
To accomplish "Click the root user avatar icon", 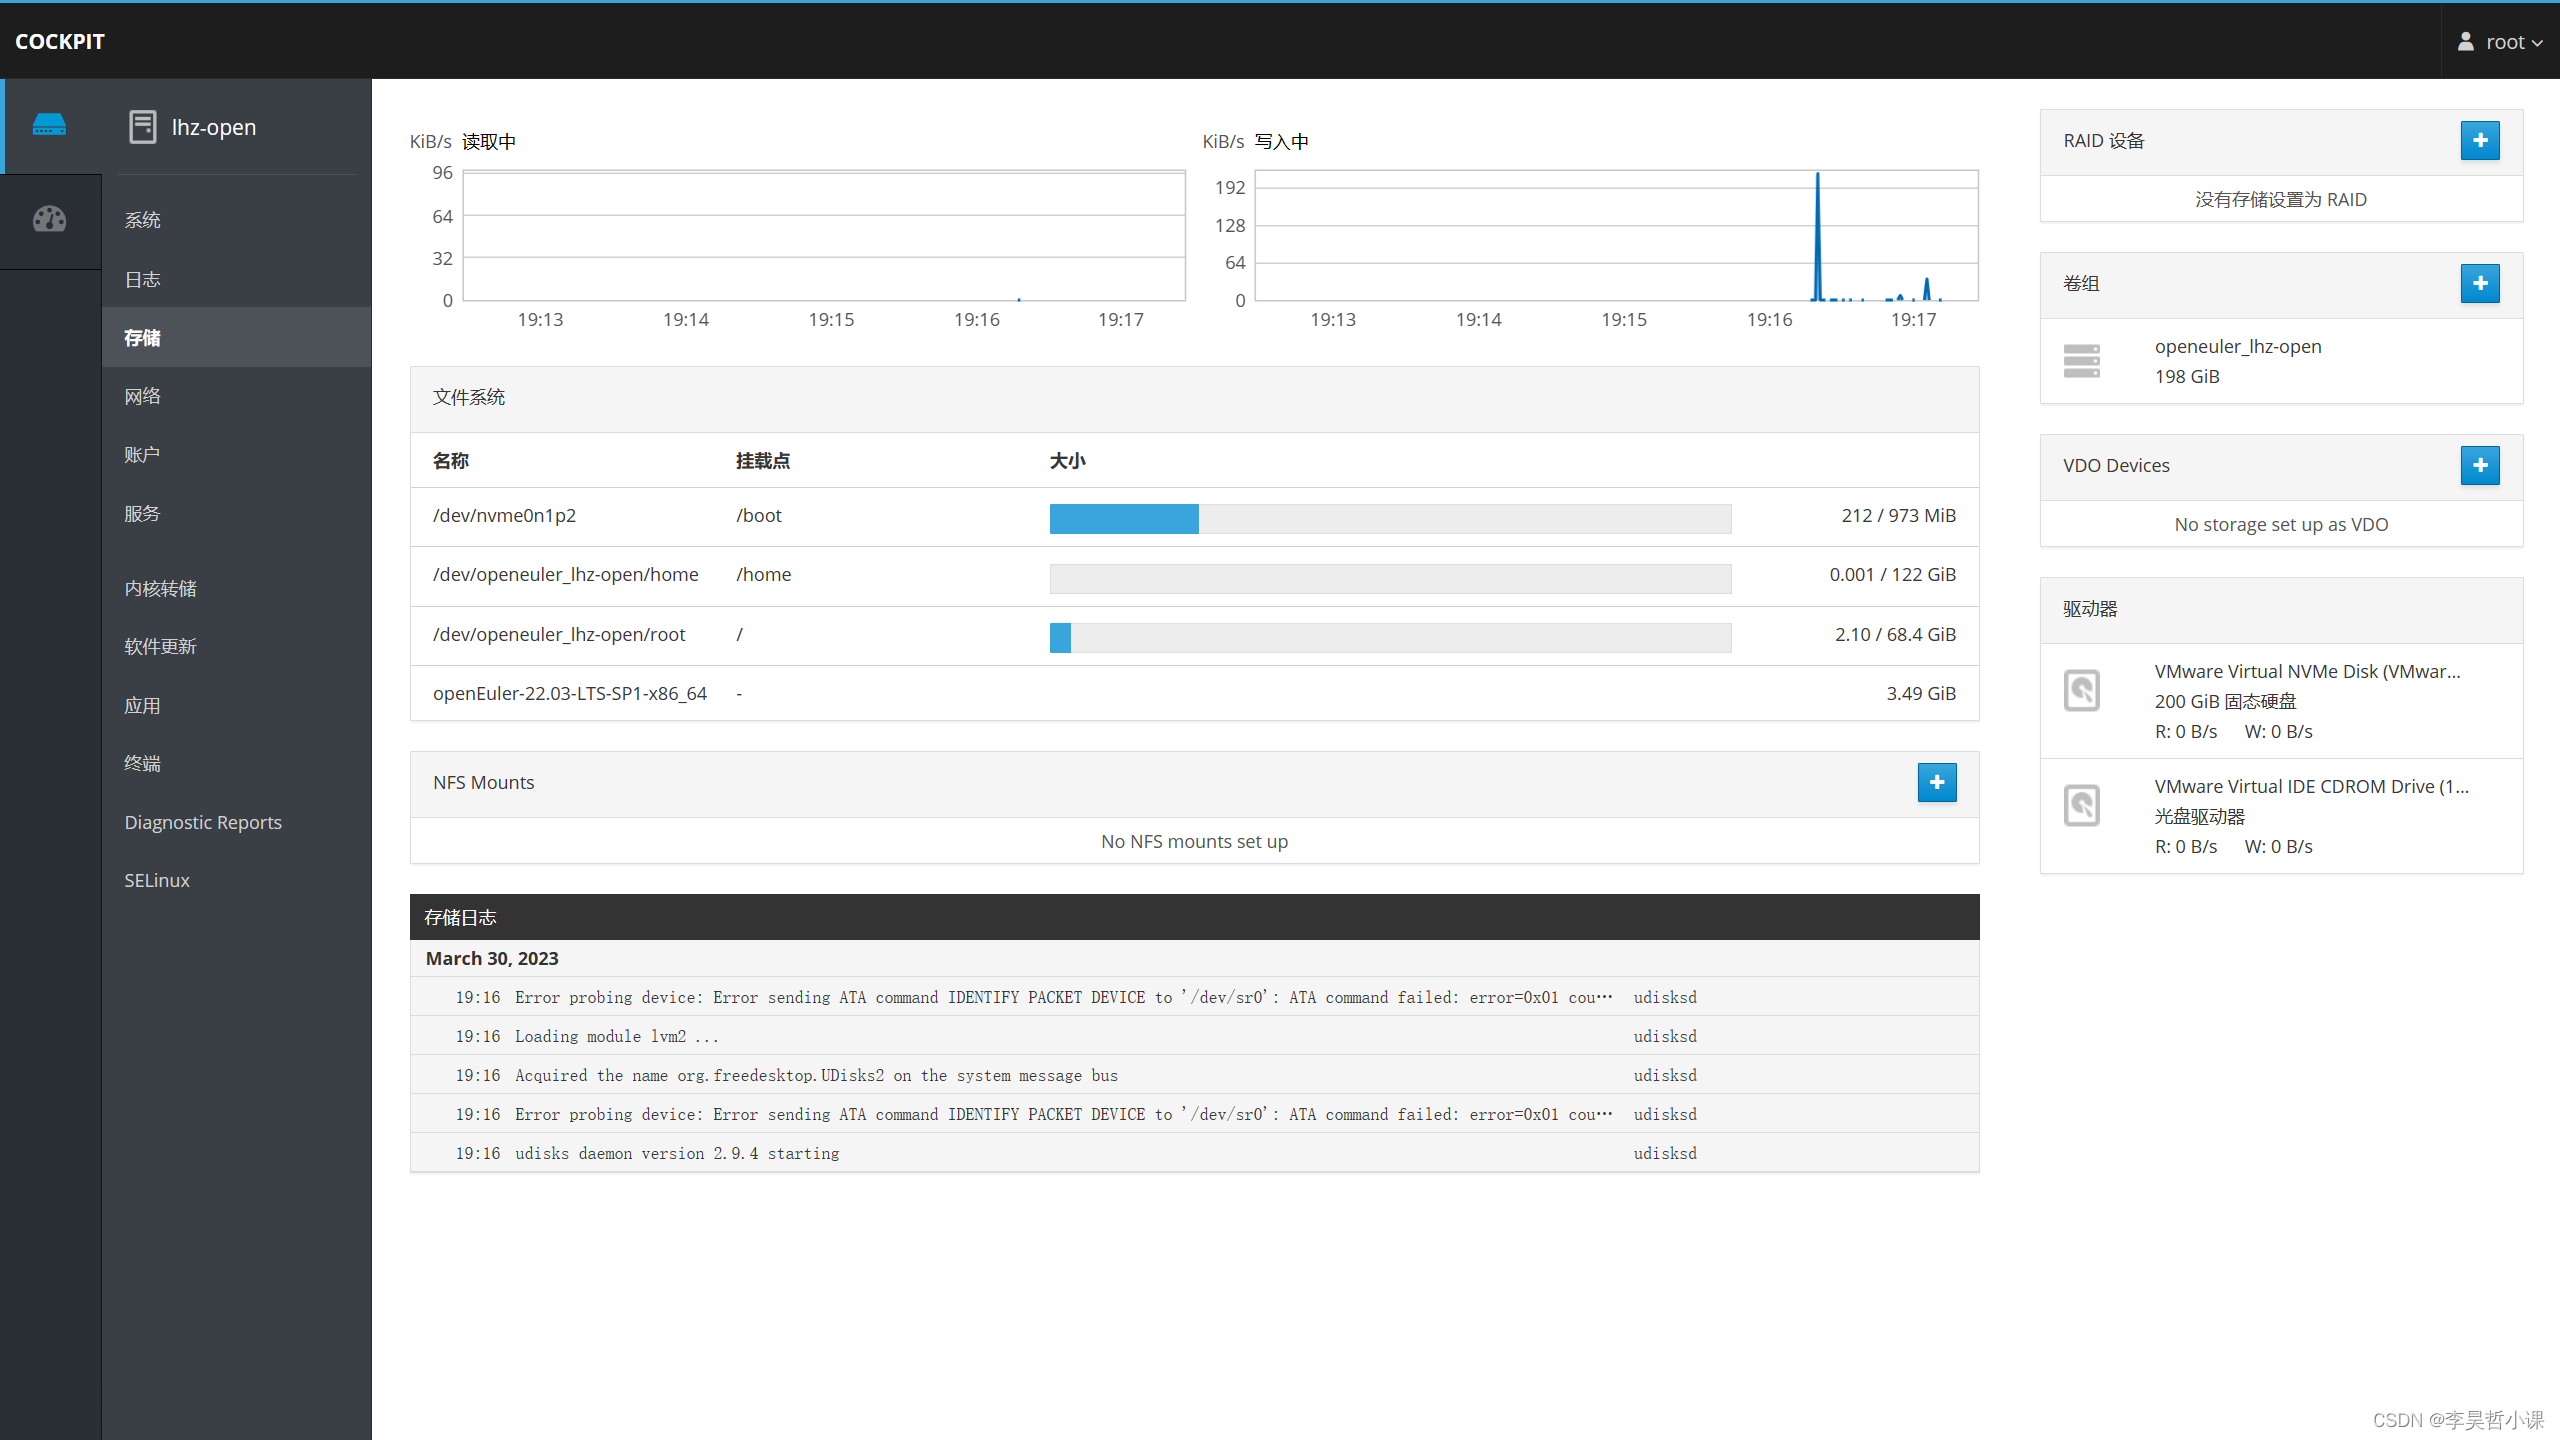I will coord(2466,41).
